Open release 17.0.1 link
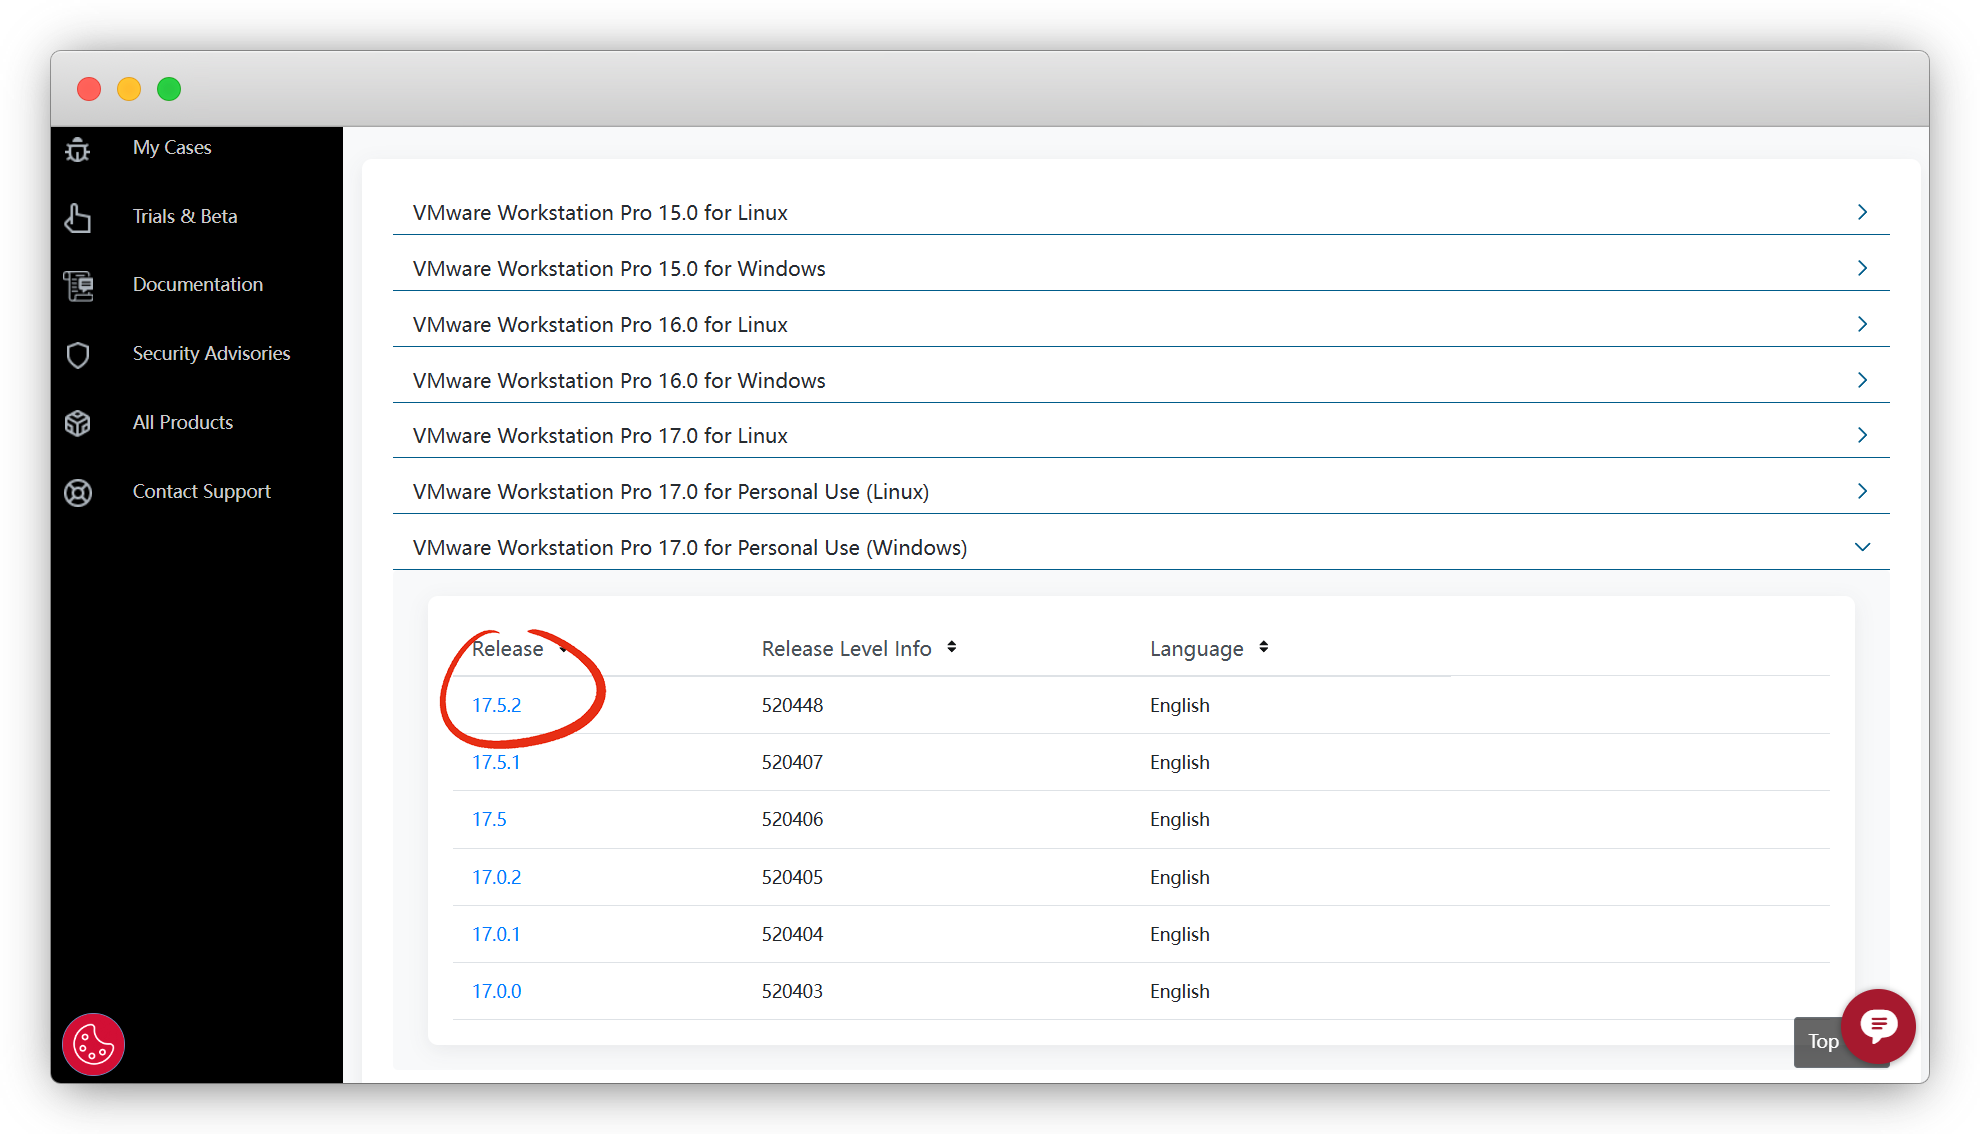Image resolution: width=1980 pixels, height=1134 pixels. pyautogui.click(x=496, y=934)
